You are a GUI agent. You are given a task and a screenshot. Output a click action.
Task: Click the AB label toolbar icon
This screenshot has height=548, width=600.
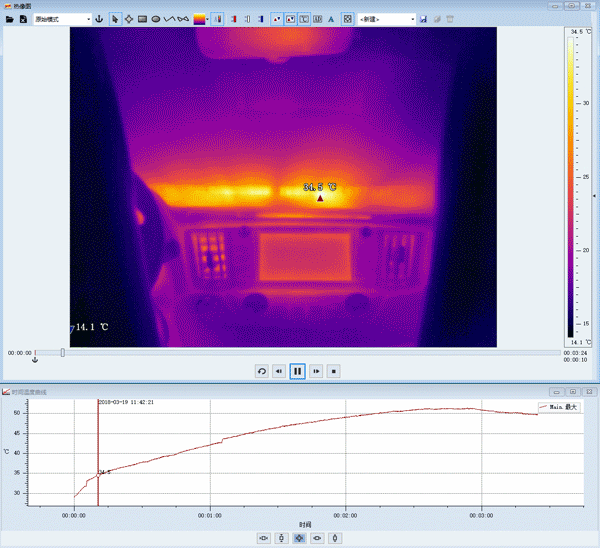click(x=318, y=19)
